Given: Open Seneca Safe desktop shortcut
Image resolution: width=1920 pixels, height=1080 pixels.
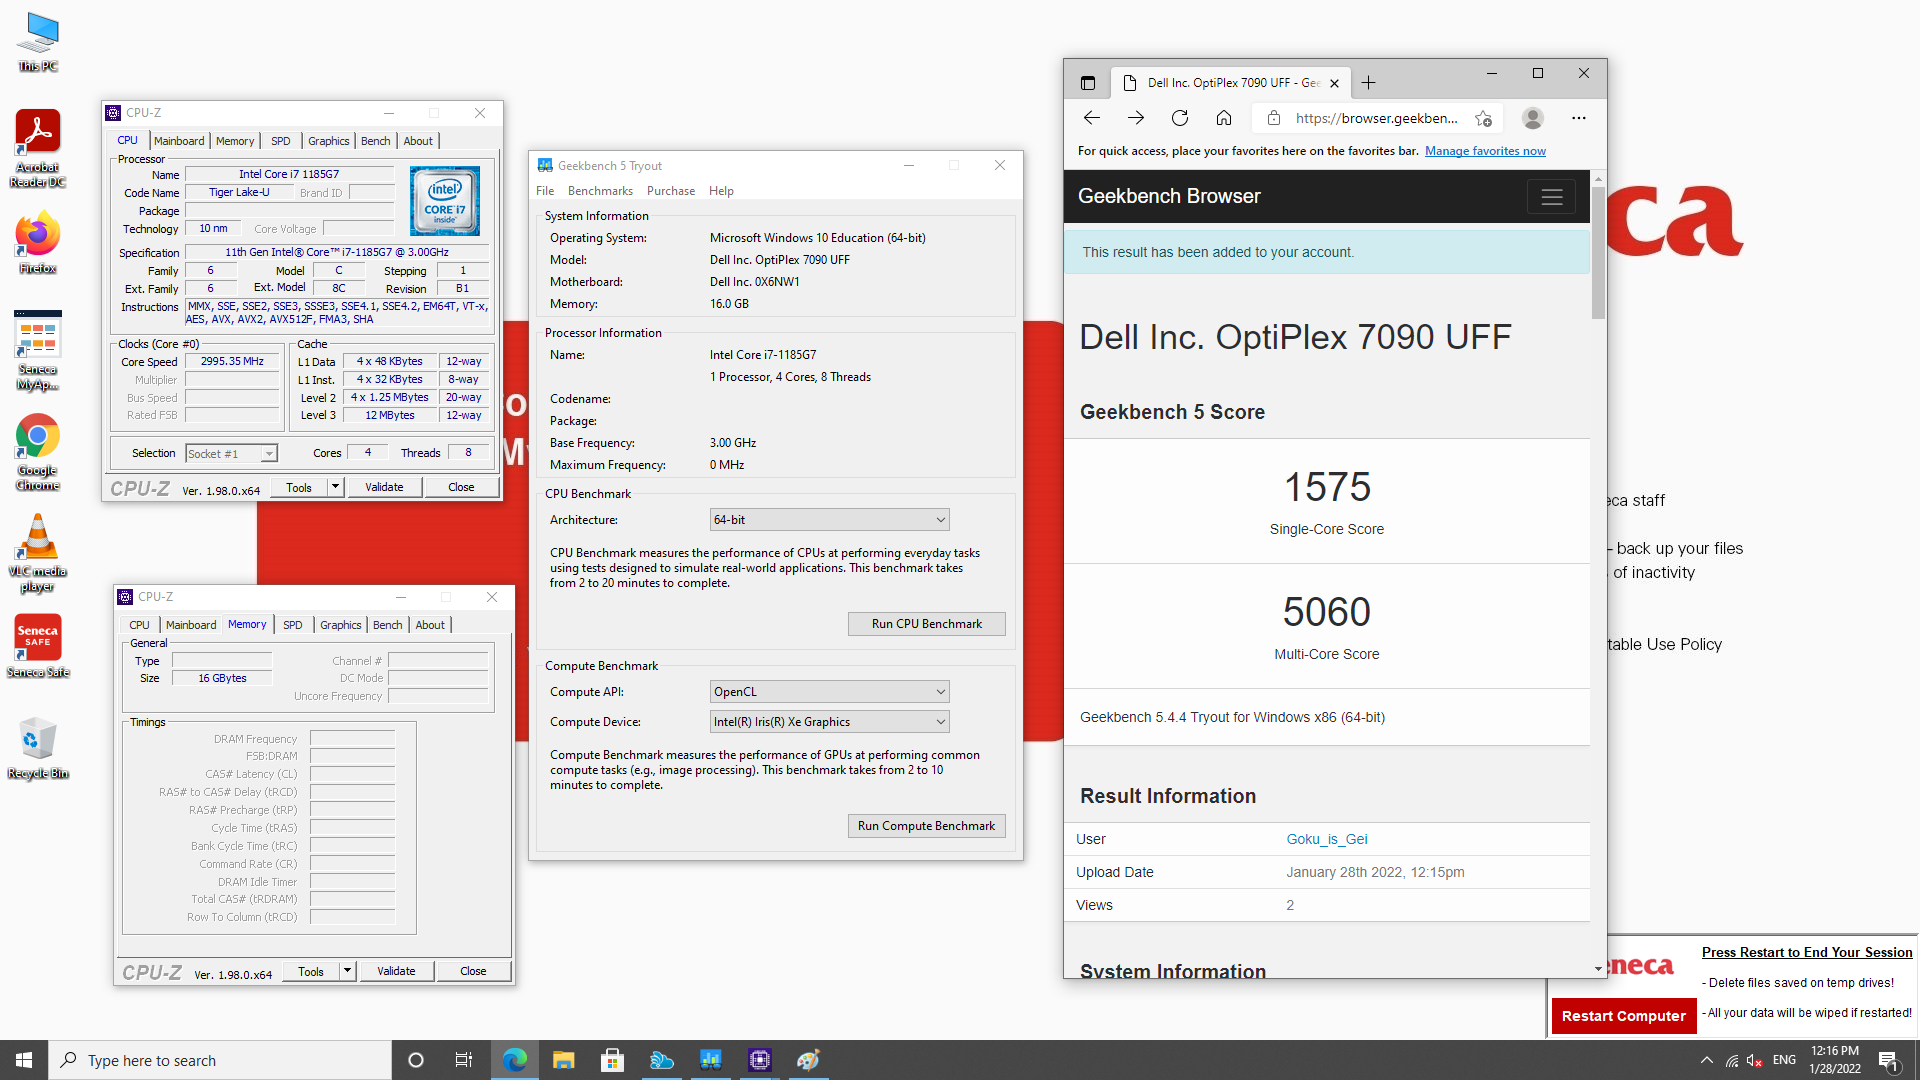Looking at the screenshot, I should [38, 646].
